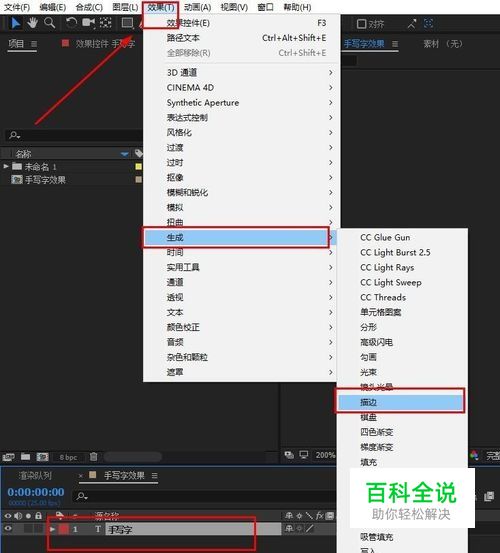Open the 文件(F) menu
Viewport: 500px width, 553px height.
[x=17, y=7]
